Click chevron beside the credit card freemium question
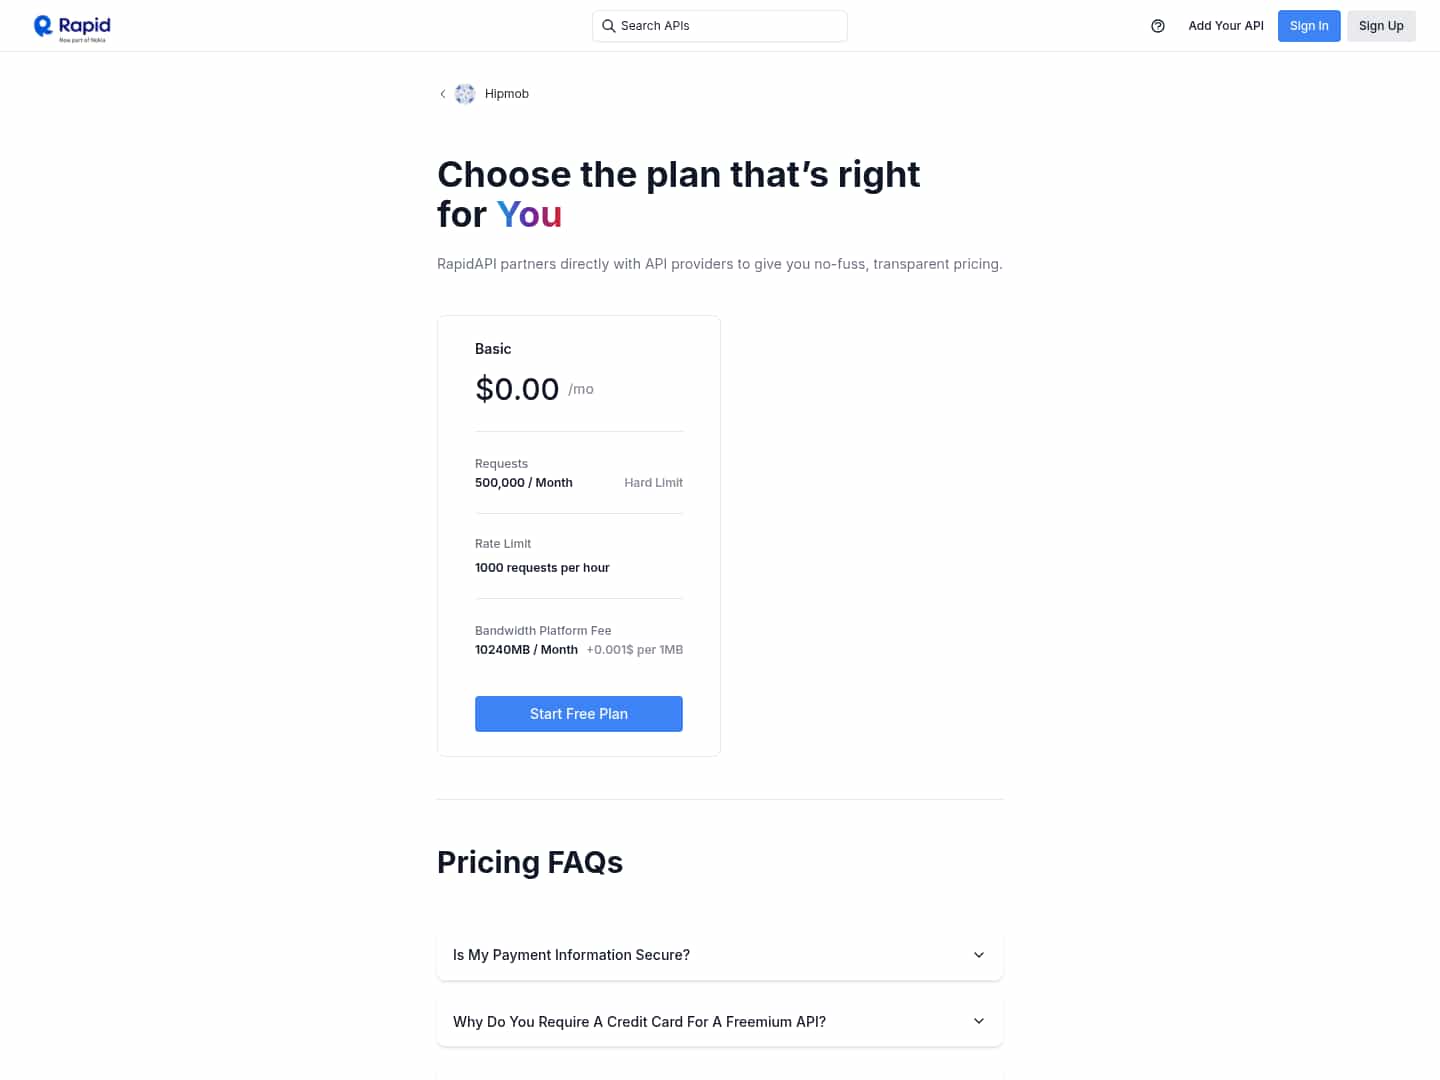The width and height of the screenshot is (1440, 1080). [979, 1021]
